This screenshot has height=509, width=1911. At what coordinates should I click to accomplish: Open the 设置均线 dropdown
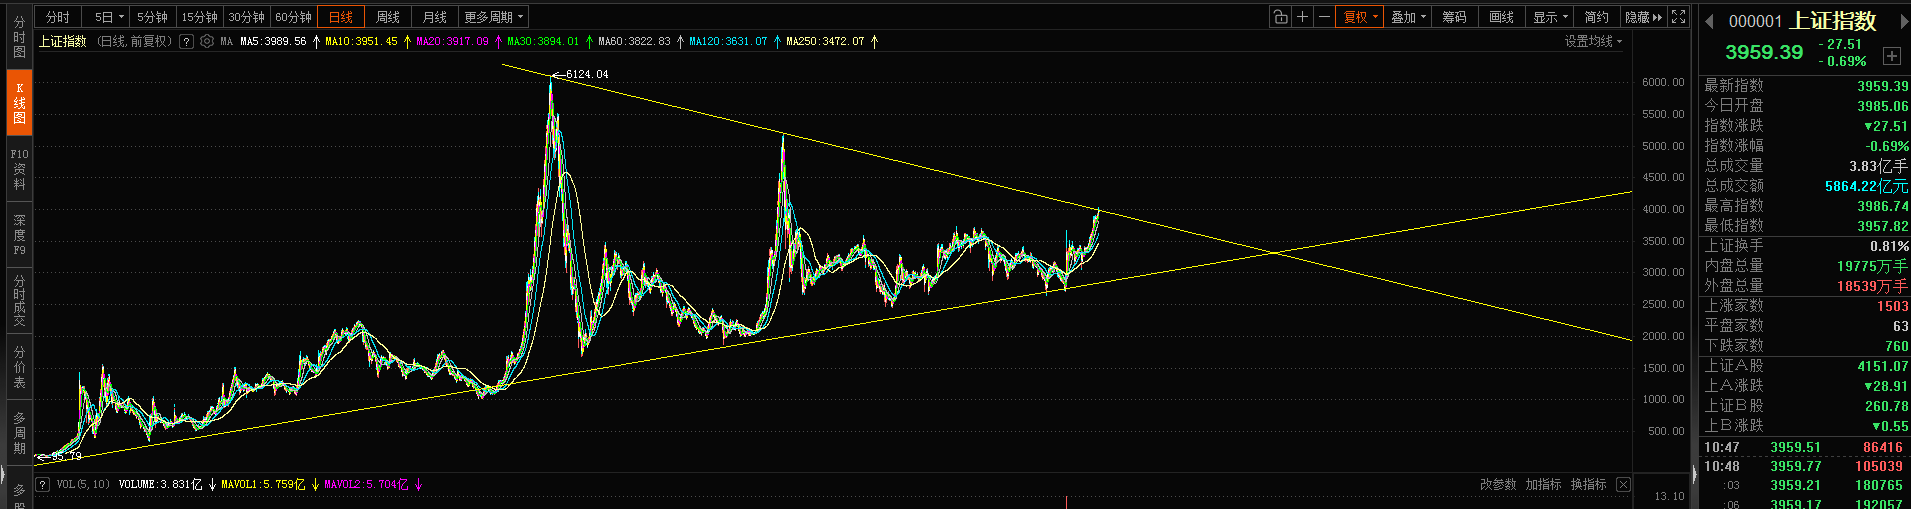click(1593, 41)
